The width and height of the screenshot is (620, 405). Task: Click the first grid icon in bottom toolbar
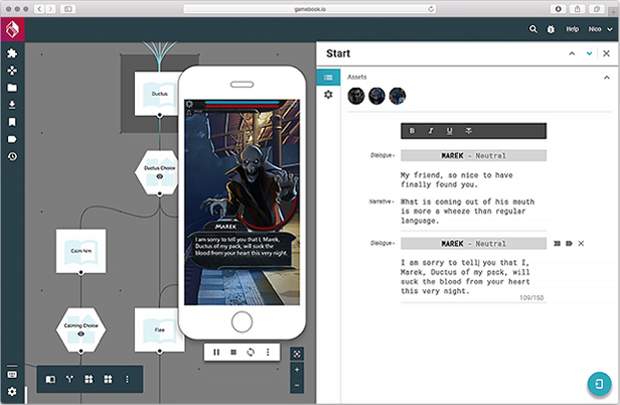point(89,379)
